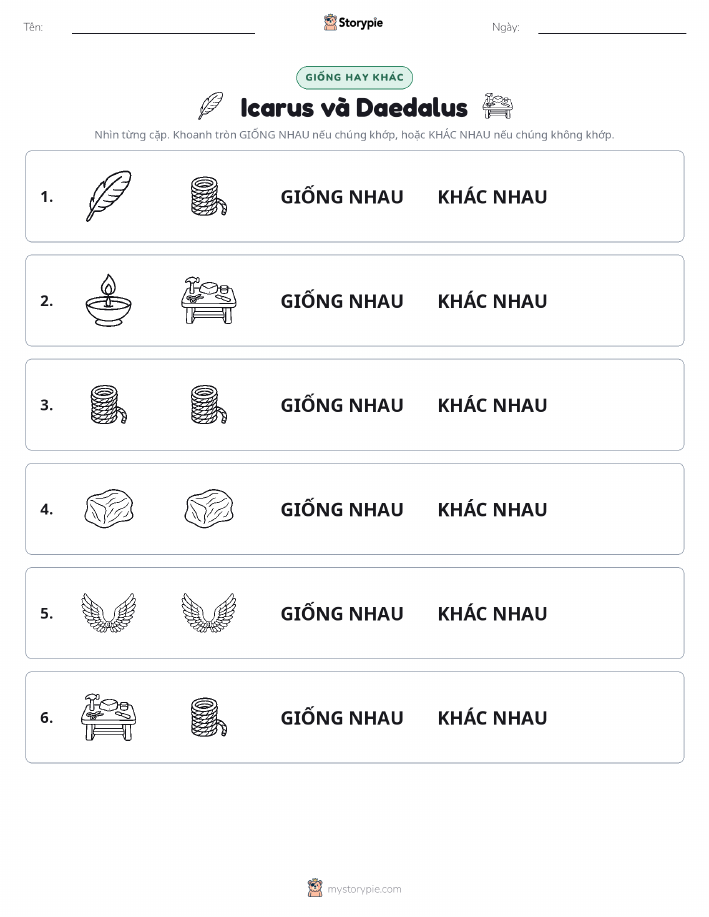Screen dimensions: 709x917
Task: Select GIỐNG NHAU for row 3
Action: (x=342, y=405)
